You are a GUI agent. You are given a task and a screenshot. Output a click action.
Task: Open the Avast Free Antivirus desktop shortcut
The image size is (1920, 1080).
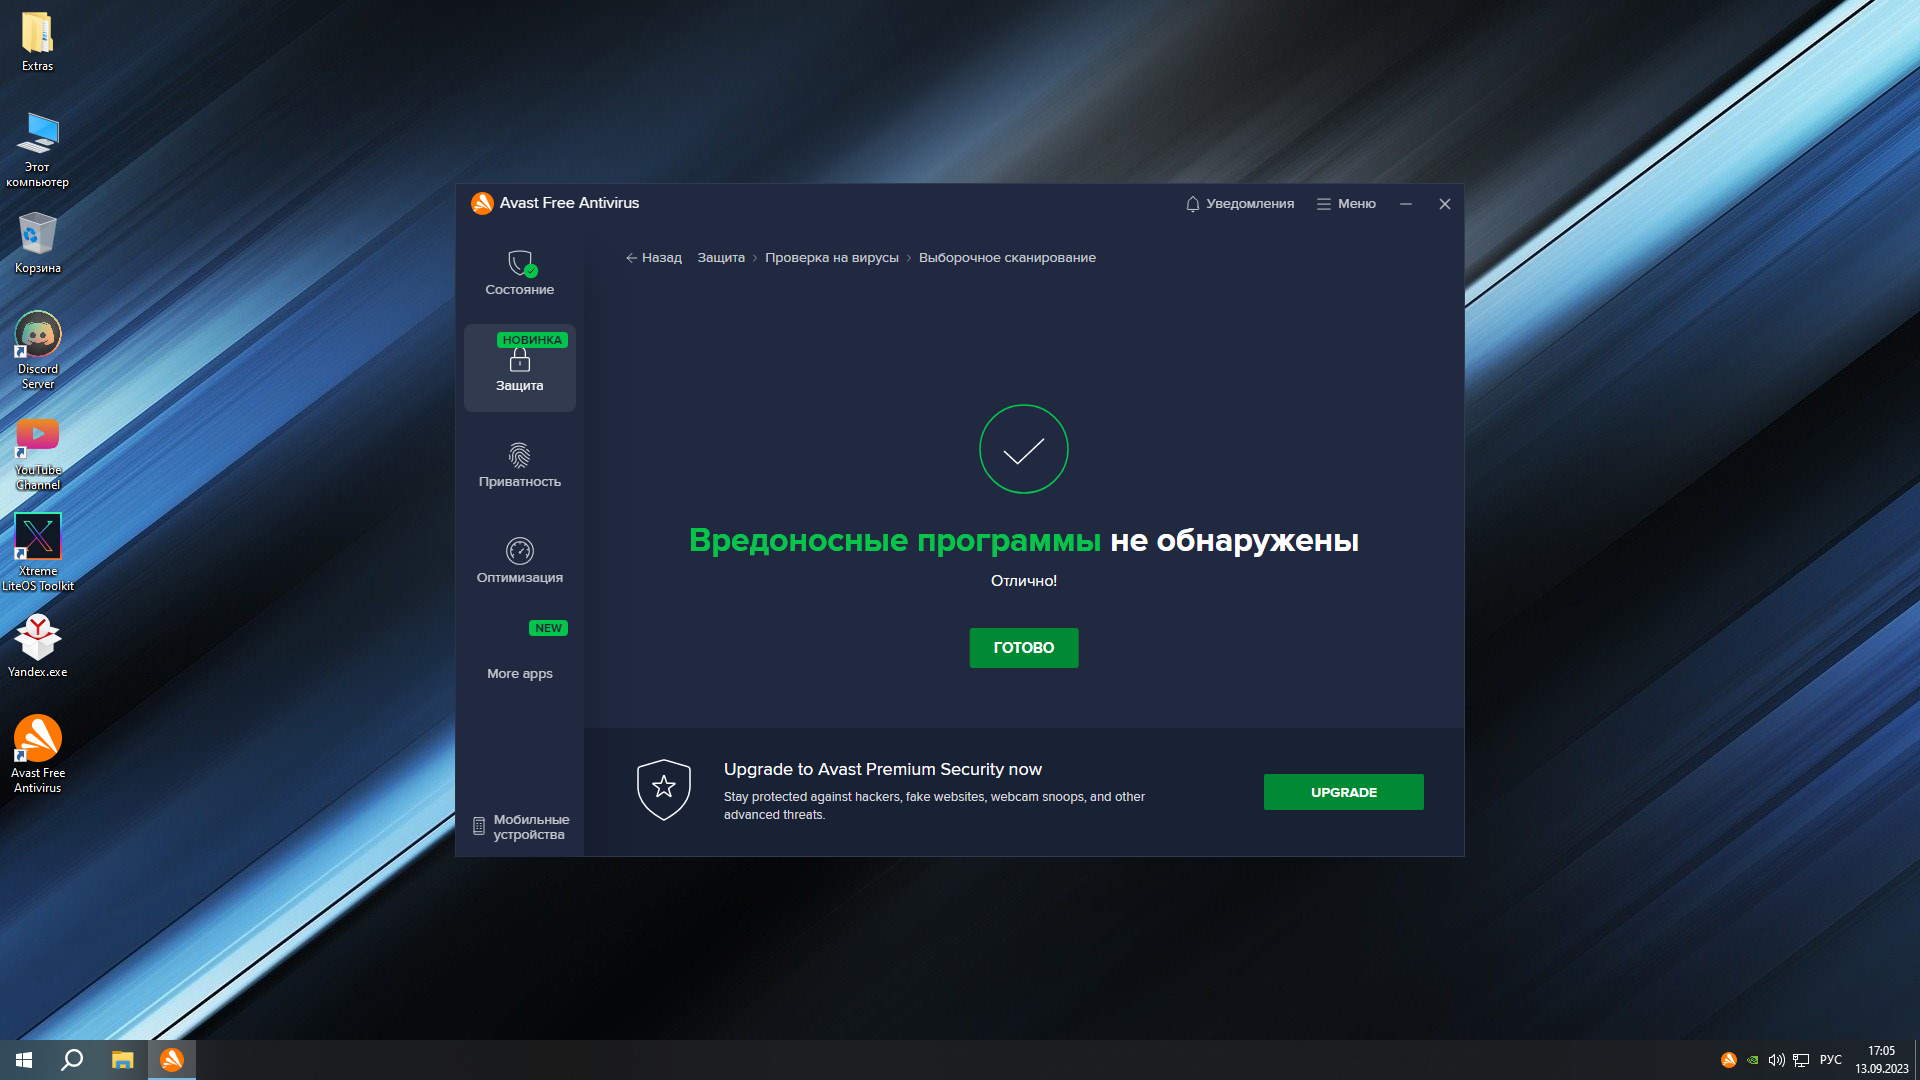pos(38,740)
